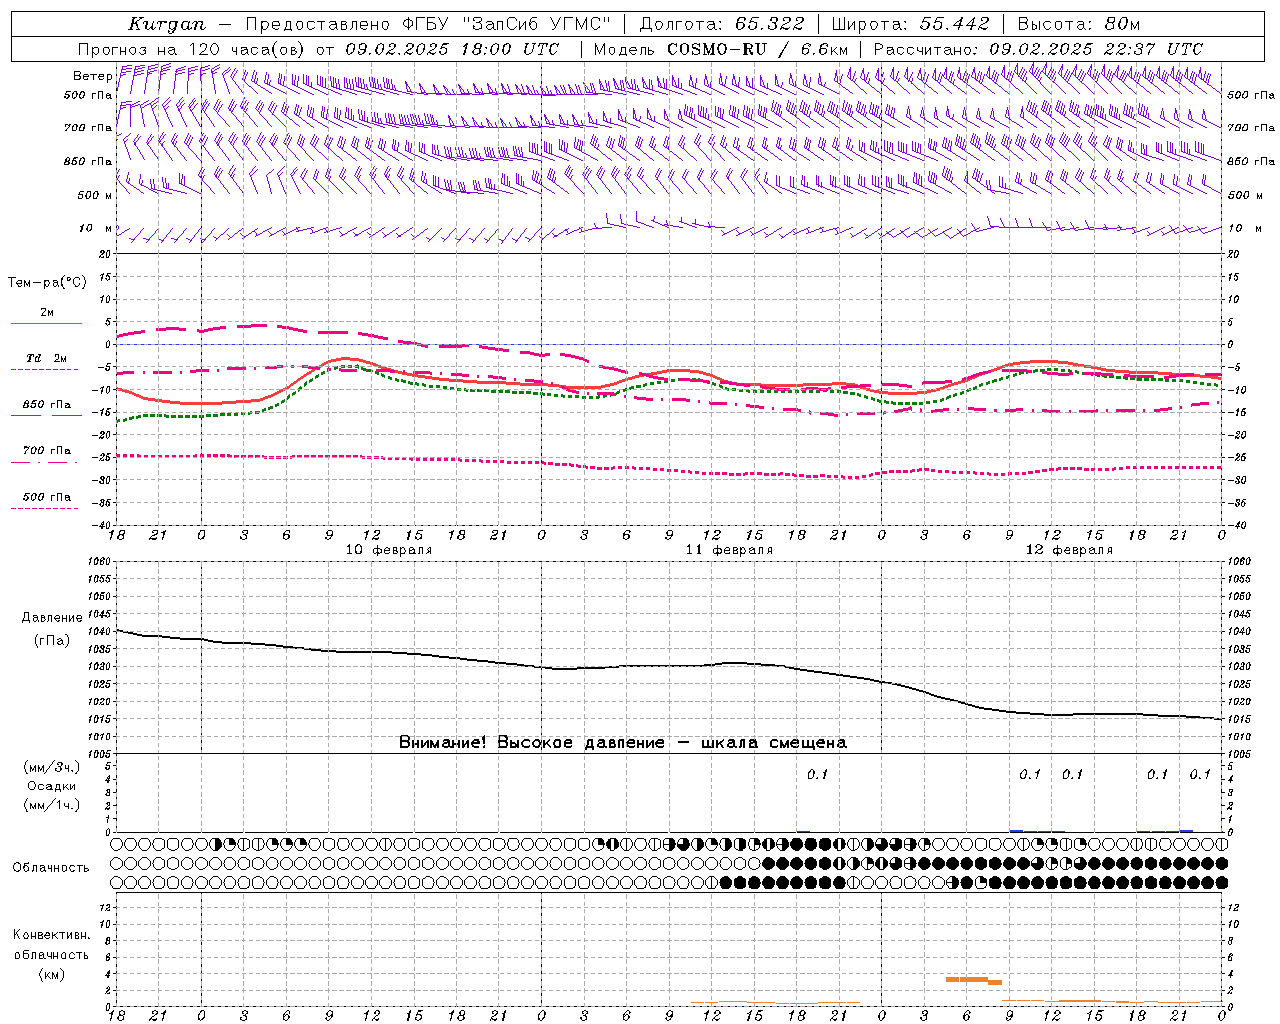
Task: Click the '(гПа)' pressure unit label
Action: click(52, 640)
